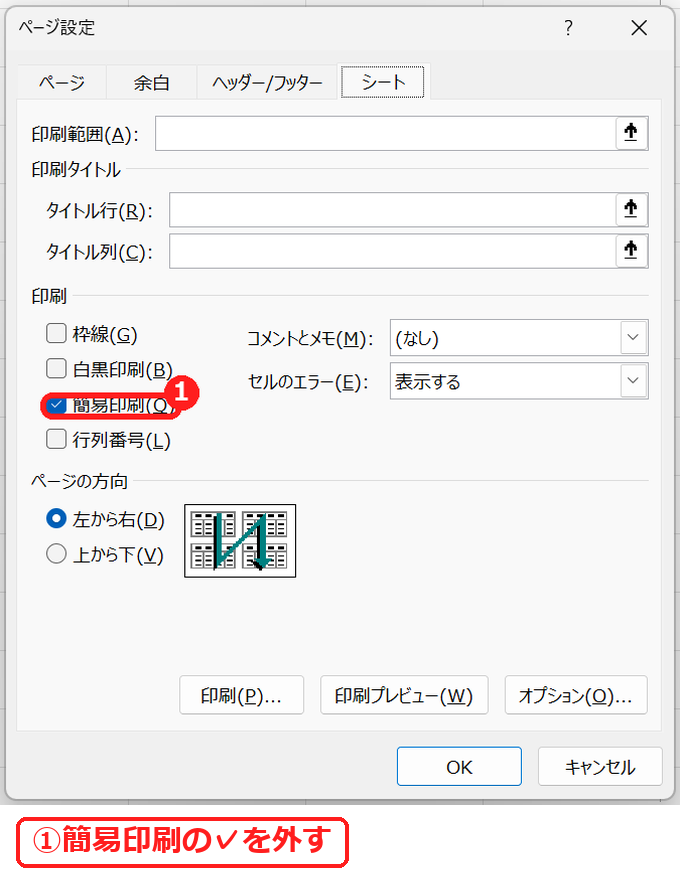
Task: Select the シート tab
Action: [383, 81]
